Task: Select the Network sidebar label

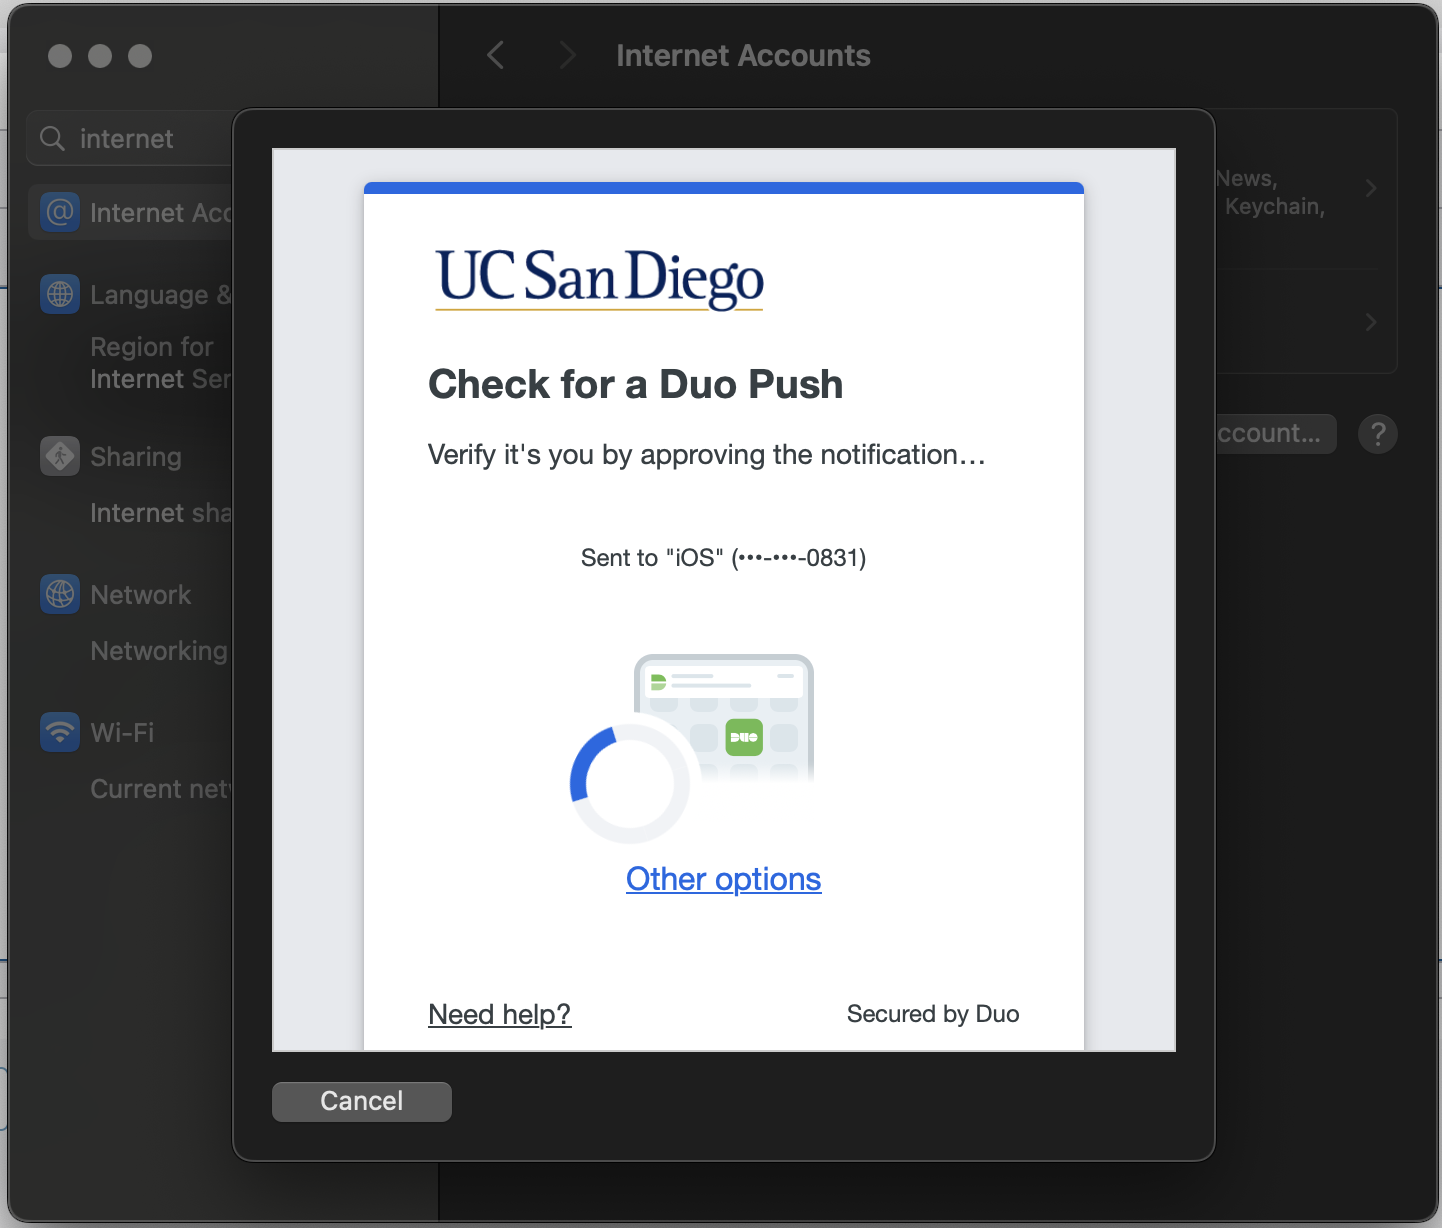Action: point(140,595)
